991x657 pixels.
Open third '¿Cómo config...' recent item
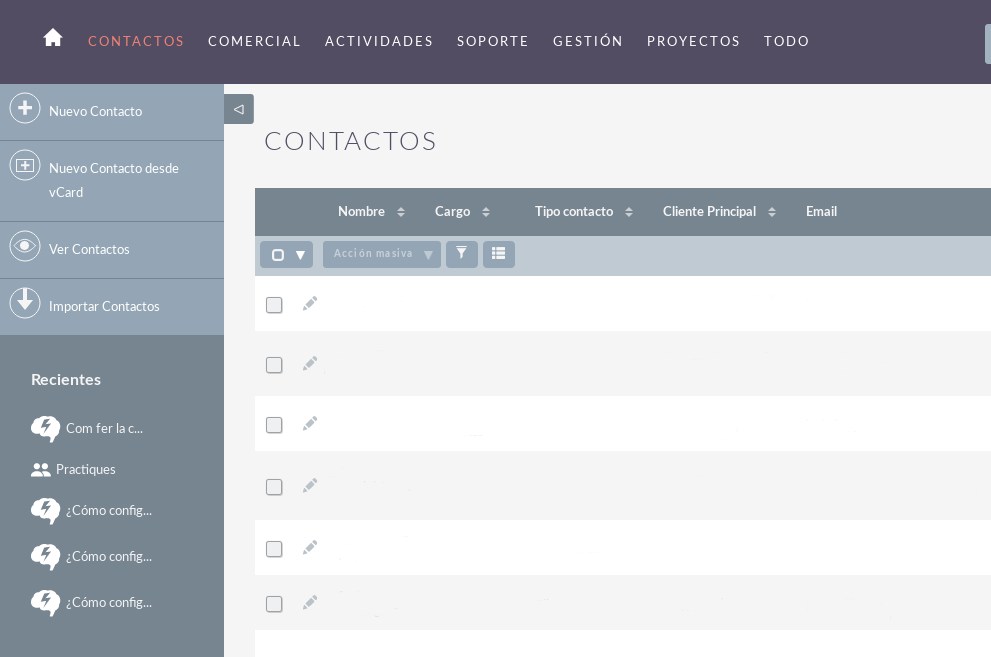(x=109, y=603)
